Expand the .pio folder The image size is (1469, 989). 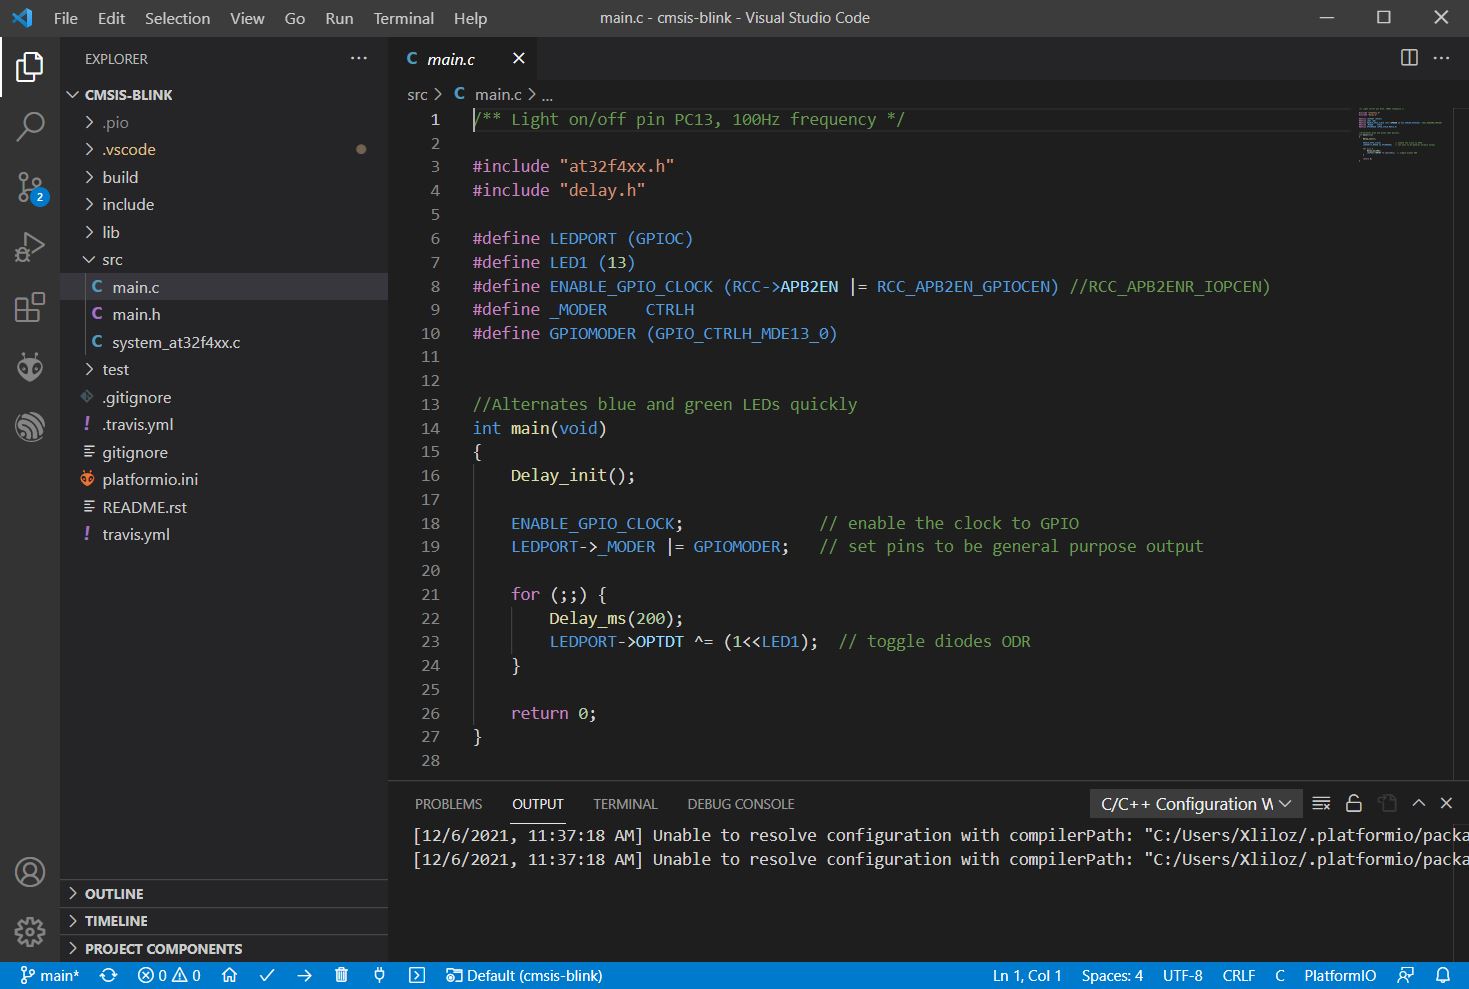[224, 122]
